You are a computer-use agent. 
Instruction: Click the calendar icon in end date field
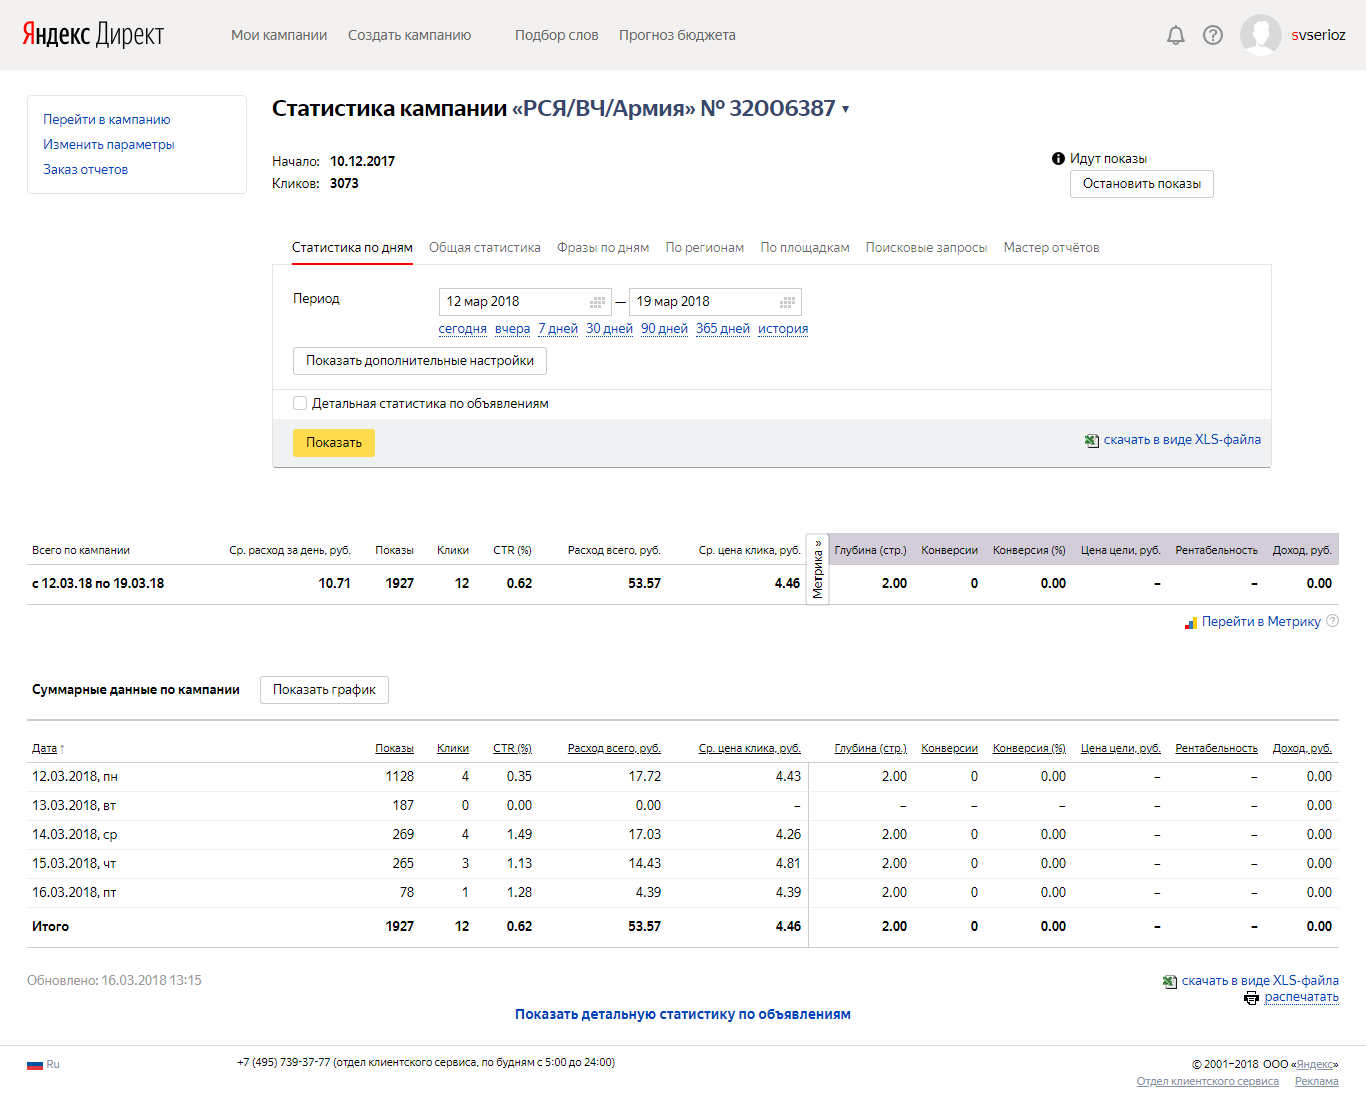tap(788, 302)
